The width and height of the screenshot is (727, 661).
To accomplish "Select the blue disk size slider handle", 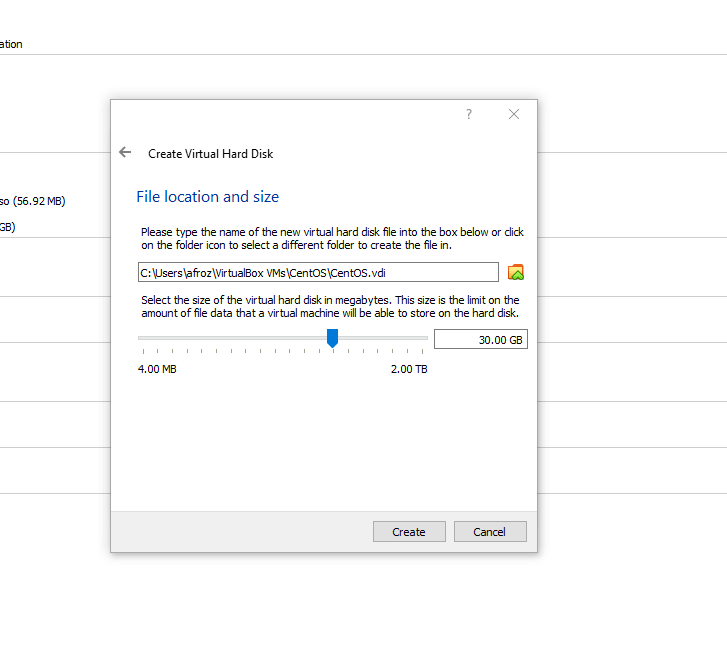I will [x=332, y=338].
